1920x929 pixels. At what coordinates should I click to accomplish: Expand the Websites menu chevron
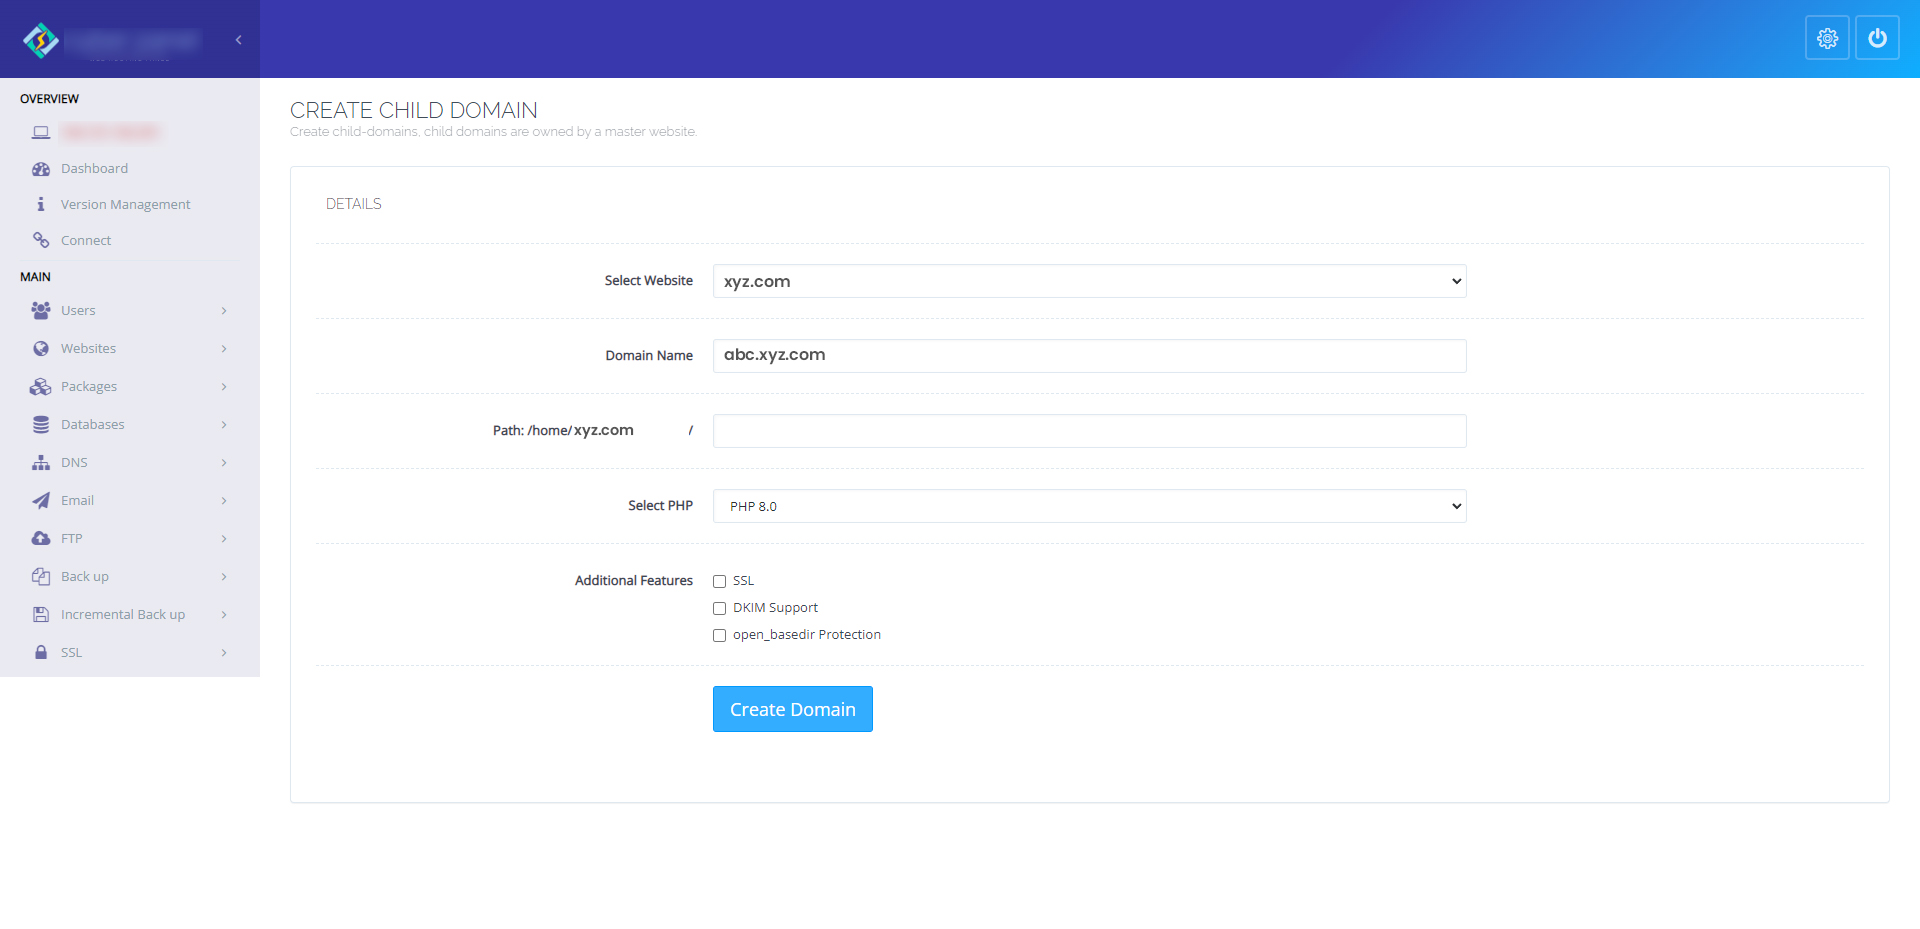click(224, 349)
